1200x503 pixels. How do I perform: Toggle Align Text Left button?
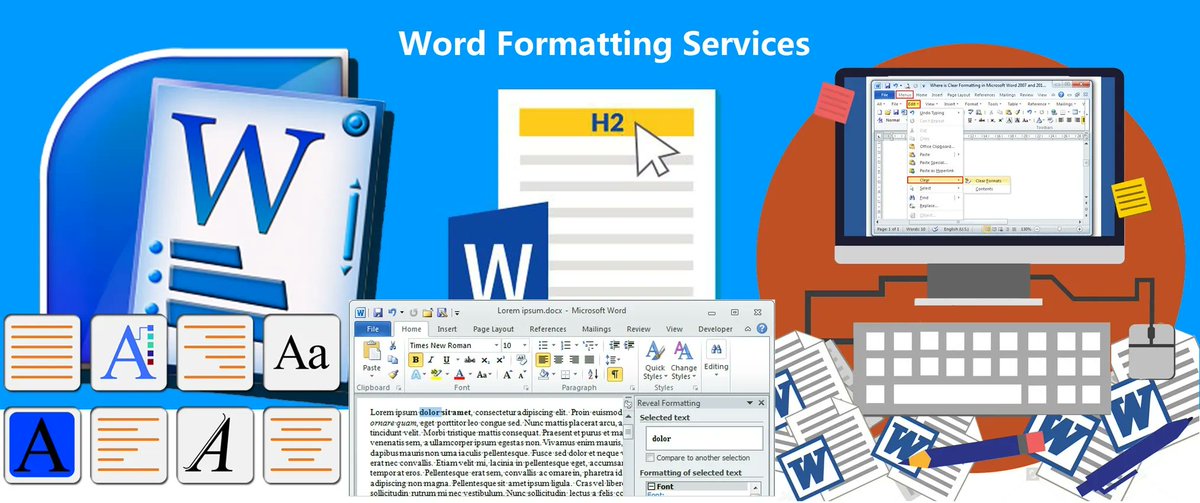[x=543, y=360]
